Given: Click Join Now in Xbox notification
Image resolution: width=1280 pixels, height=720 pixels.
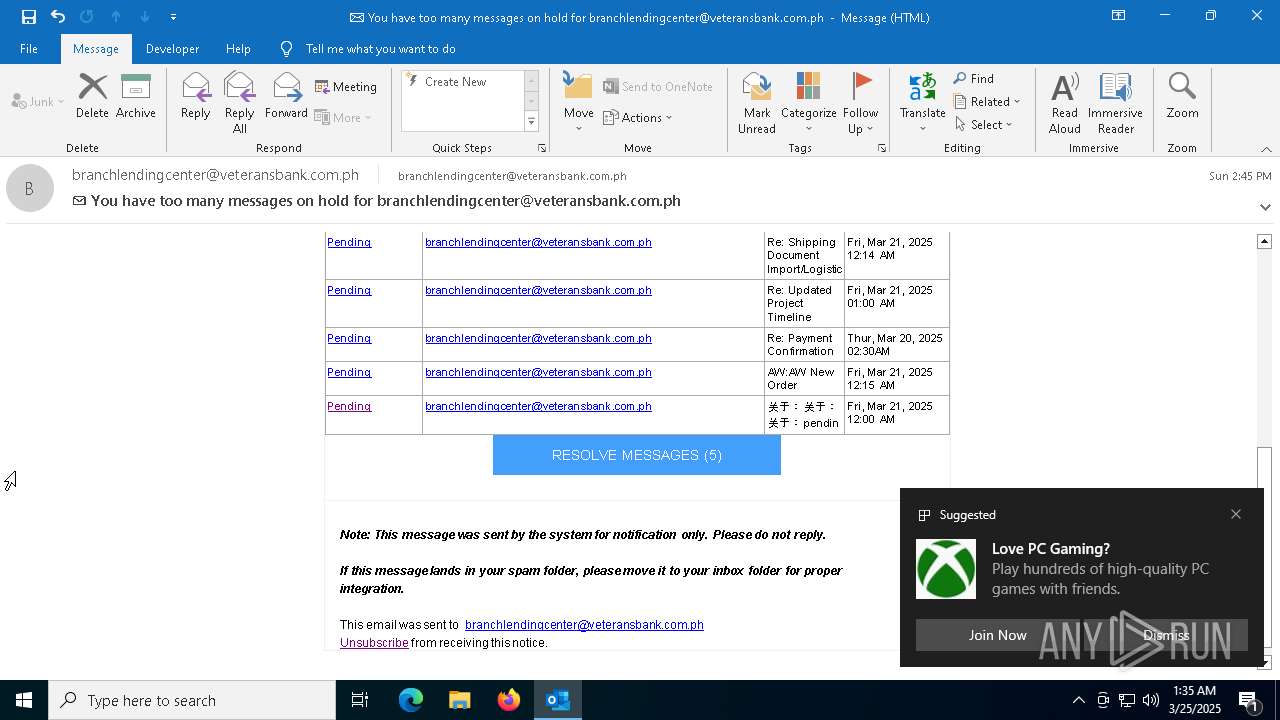Looking at the screenshot, I should tap(997, 635).
